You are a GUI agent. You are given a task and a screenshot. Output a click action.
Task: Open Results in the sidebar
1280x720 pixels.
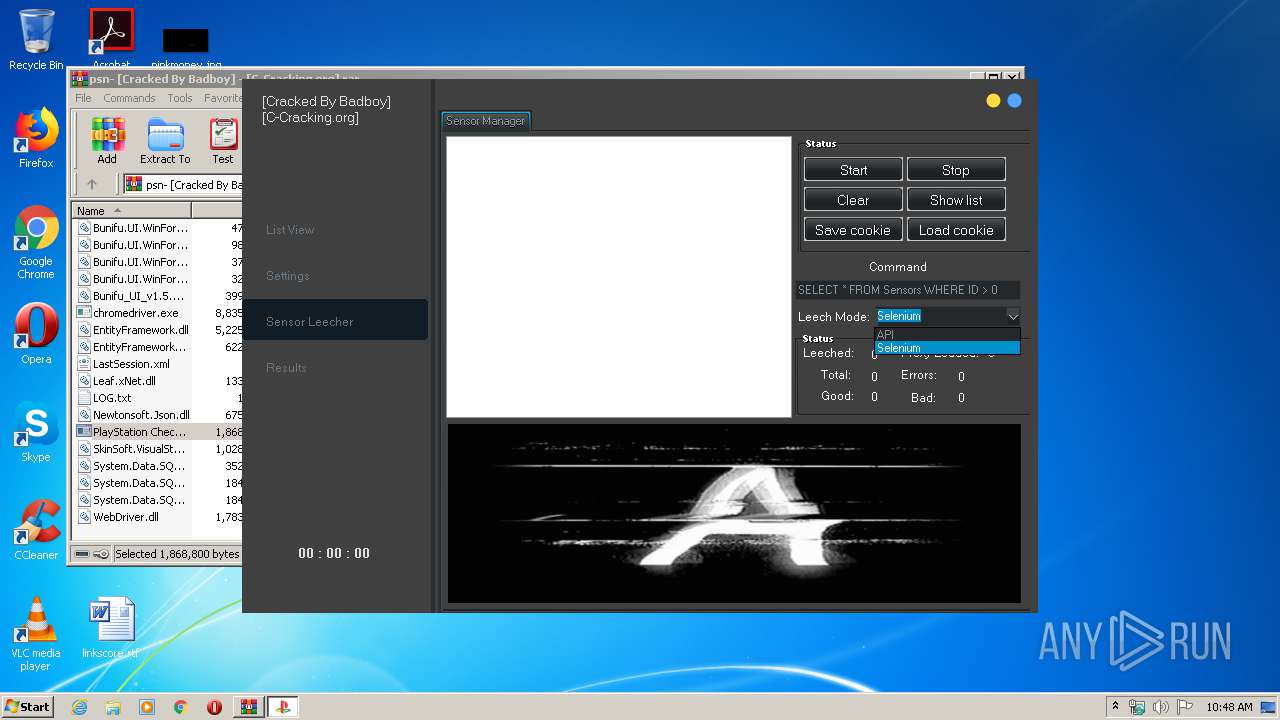(x=286, y=368)
